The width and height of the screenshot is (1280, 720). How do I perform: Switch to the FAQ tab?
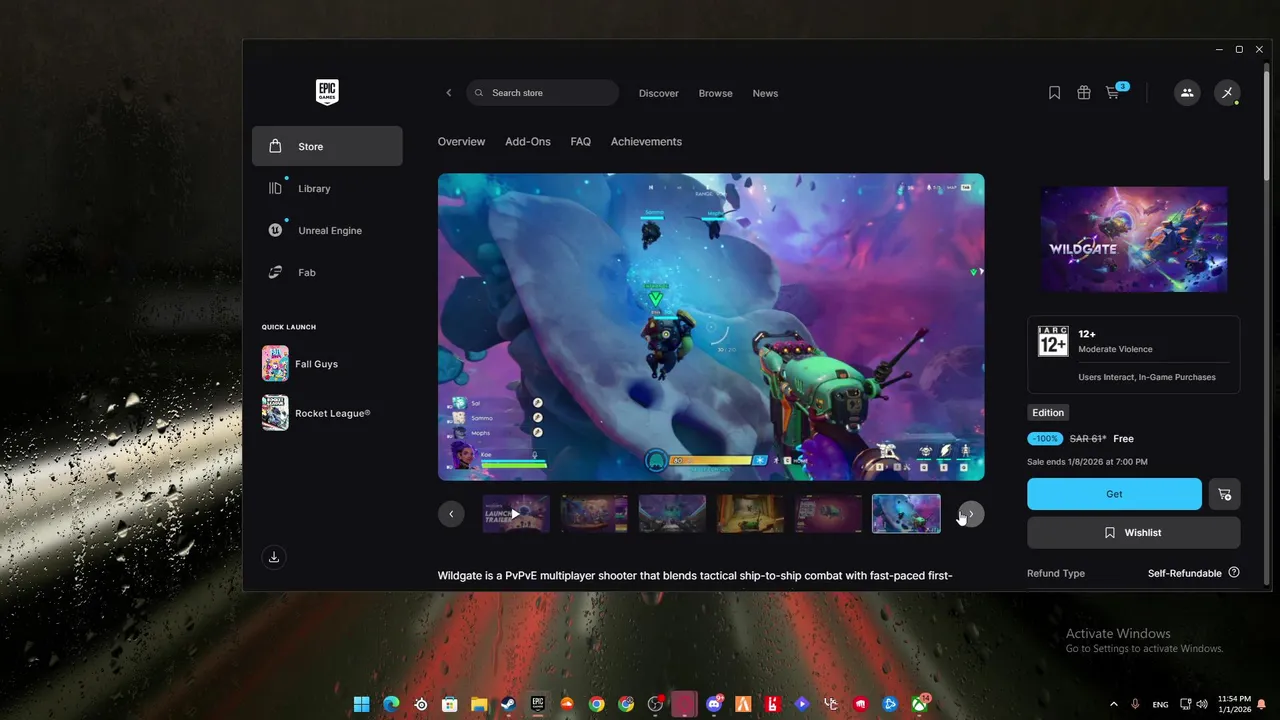(x=581, y=142)
